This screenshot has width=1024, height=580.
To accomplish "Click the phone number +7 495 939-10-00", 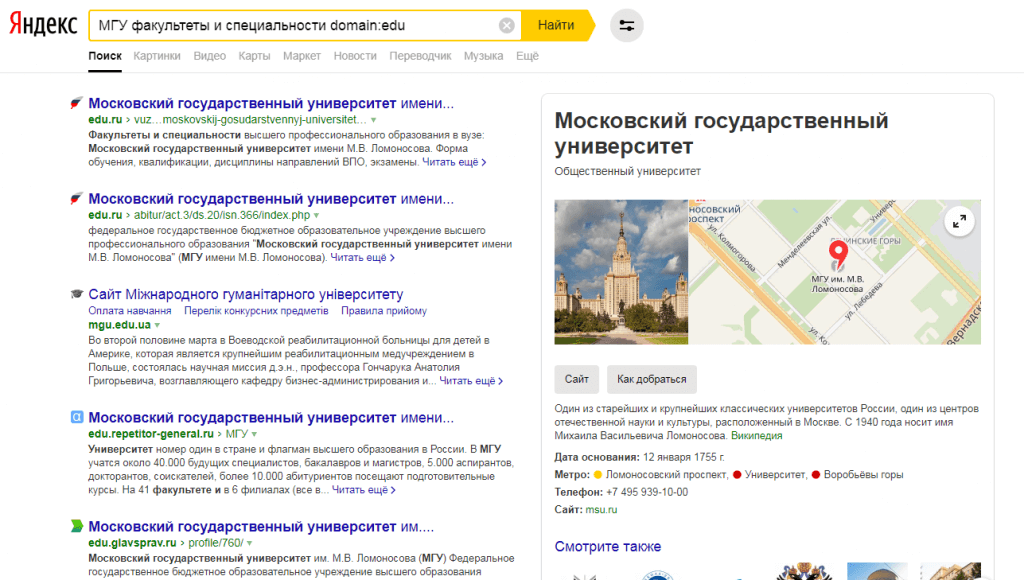I will point(647,492).
